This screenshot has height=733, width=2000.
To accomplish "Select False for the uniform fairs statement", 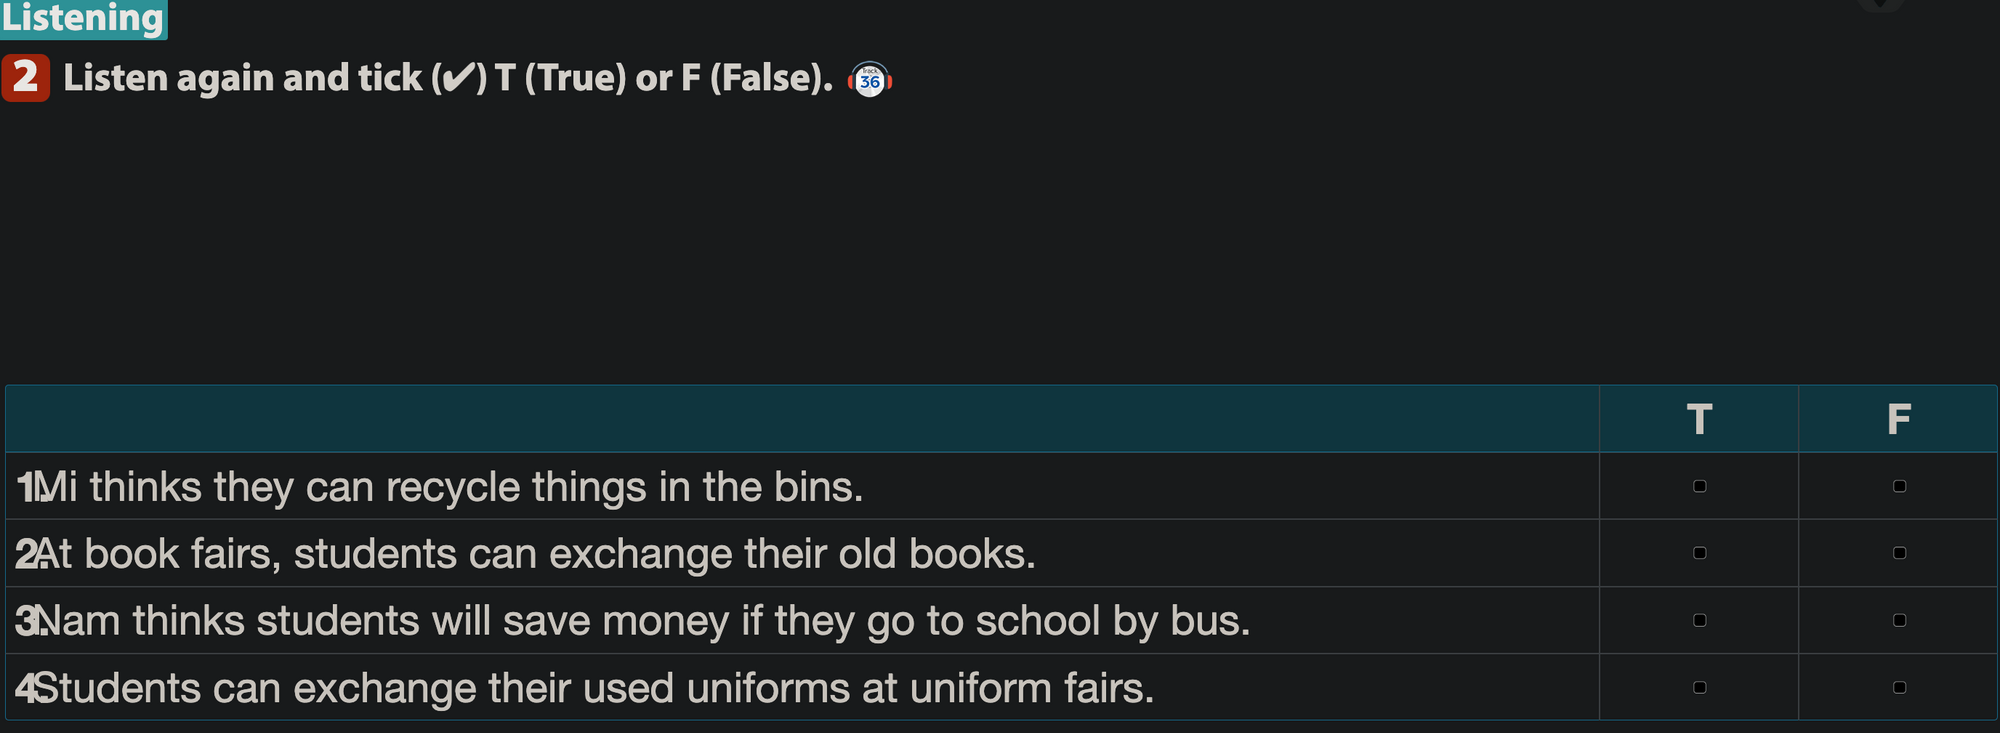I will [x=1899, y=687].
